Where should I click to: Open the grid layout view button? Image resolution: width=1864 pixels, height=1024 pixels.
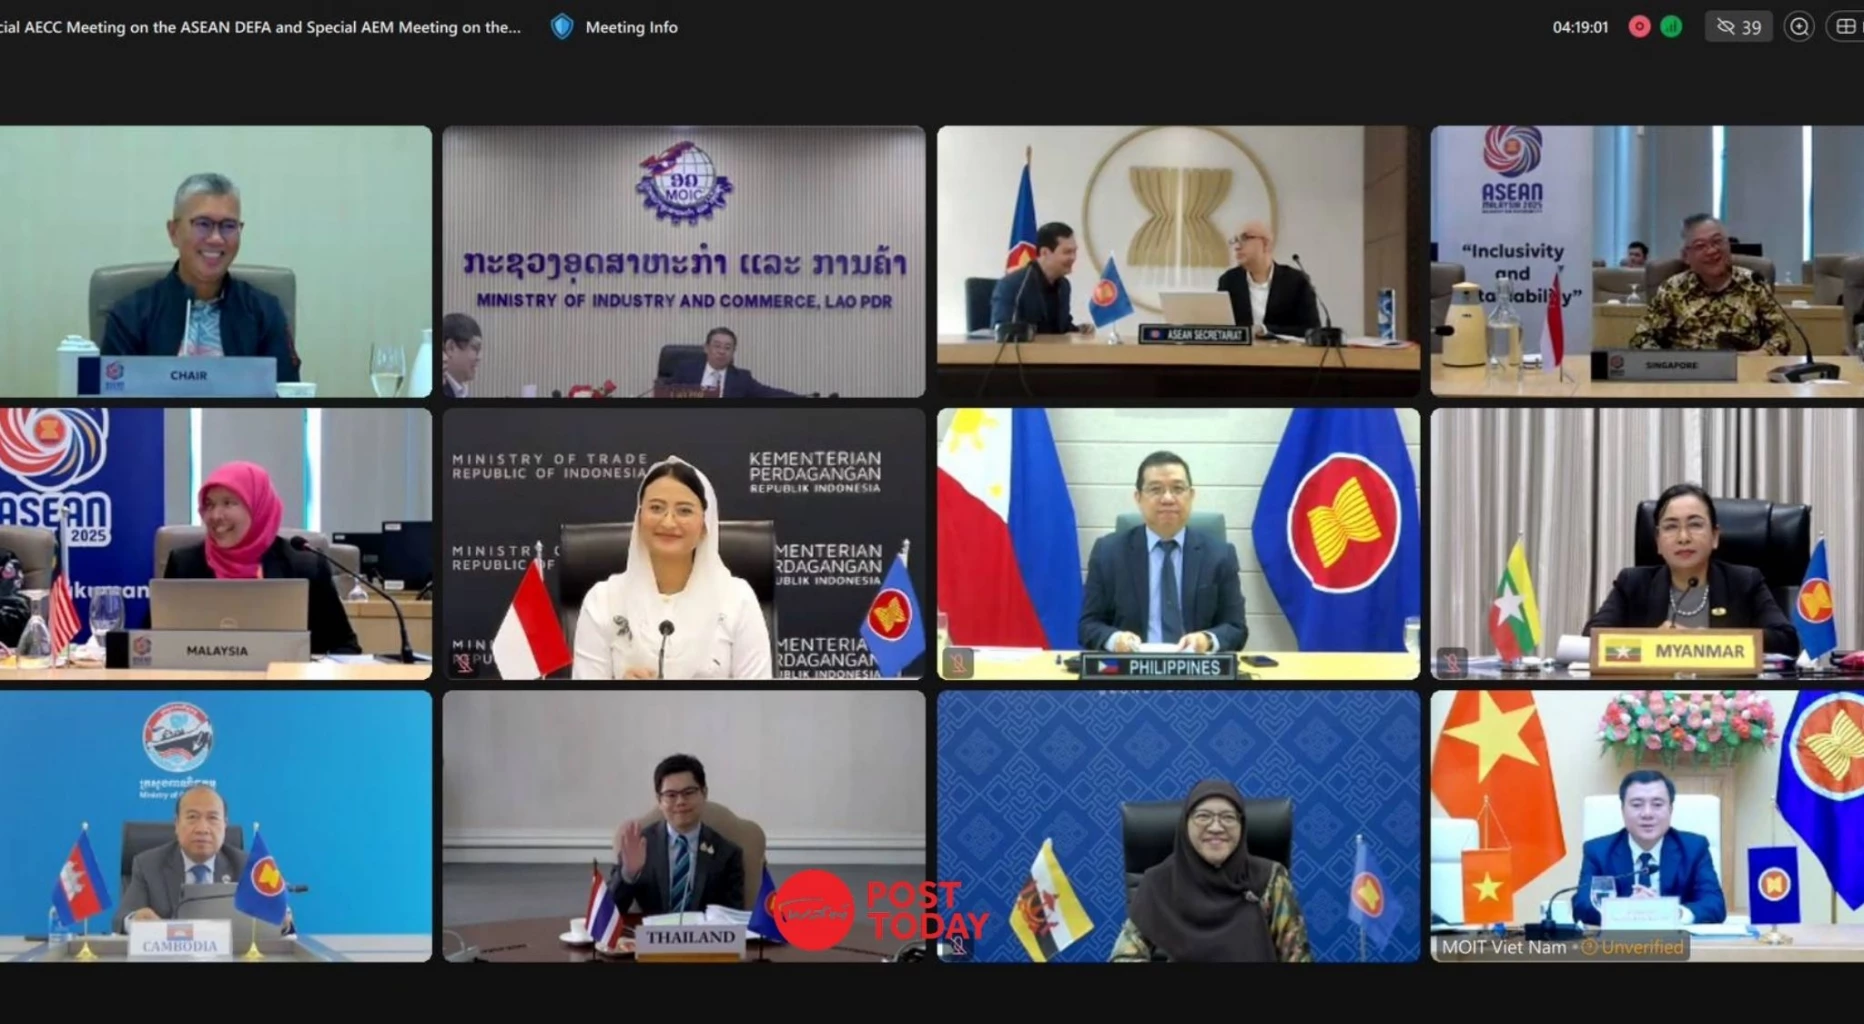click(1846, 27)
